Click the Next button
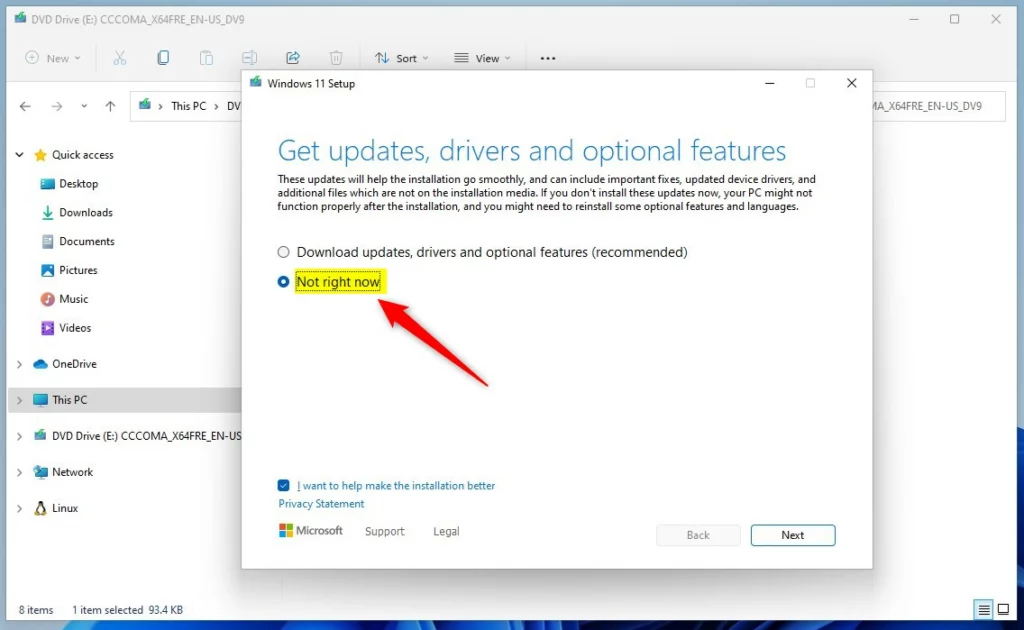The image size is (1024, 630). click(x=792, y=535)
